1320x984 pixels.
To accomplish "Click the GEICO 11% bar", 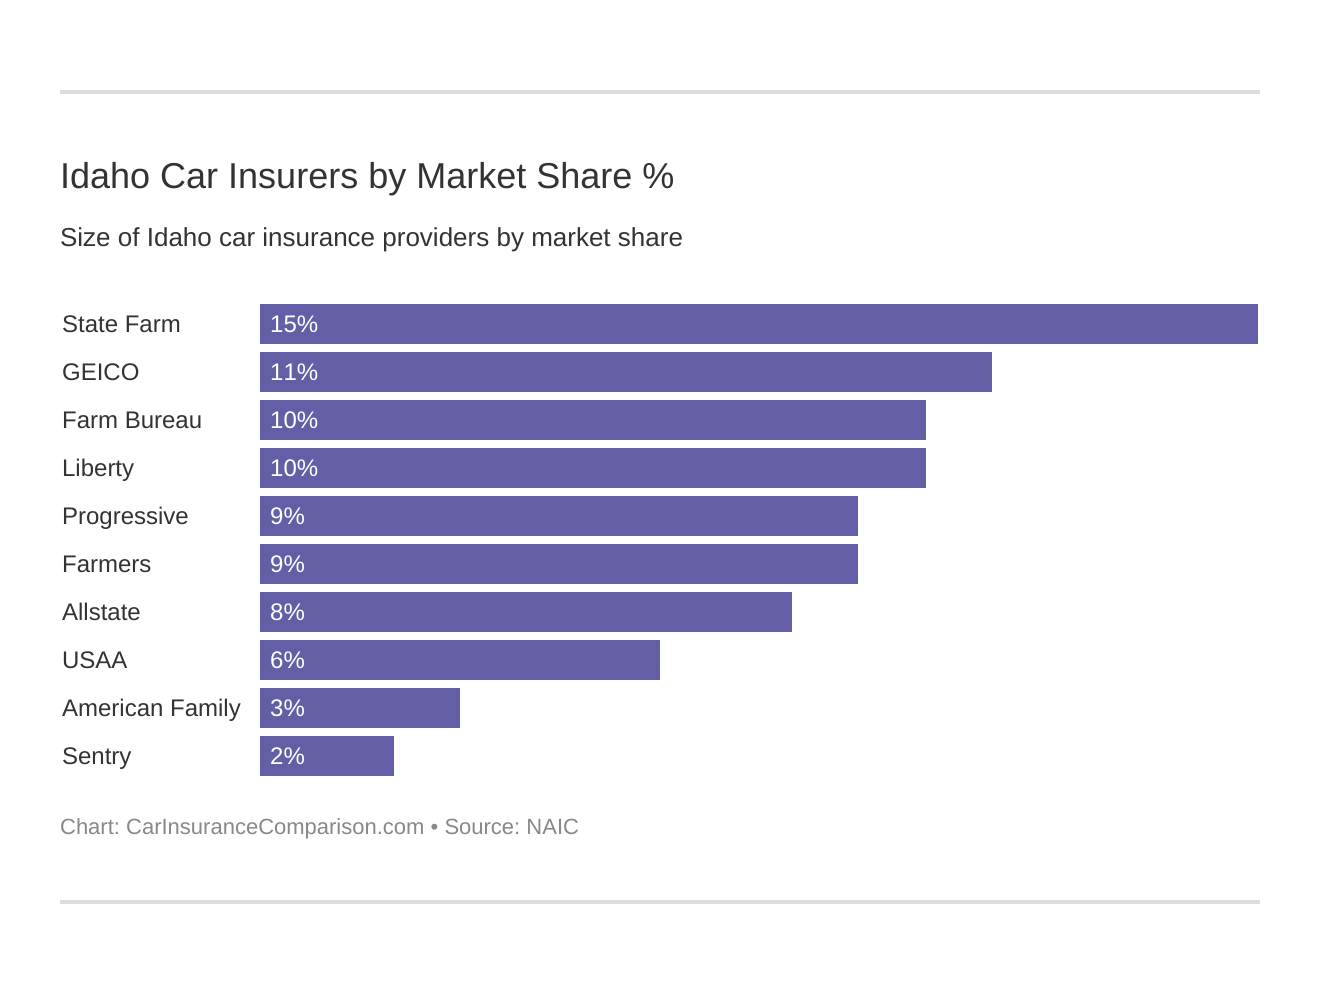I will coord(625,372).
